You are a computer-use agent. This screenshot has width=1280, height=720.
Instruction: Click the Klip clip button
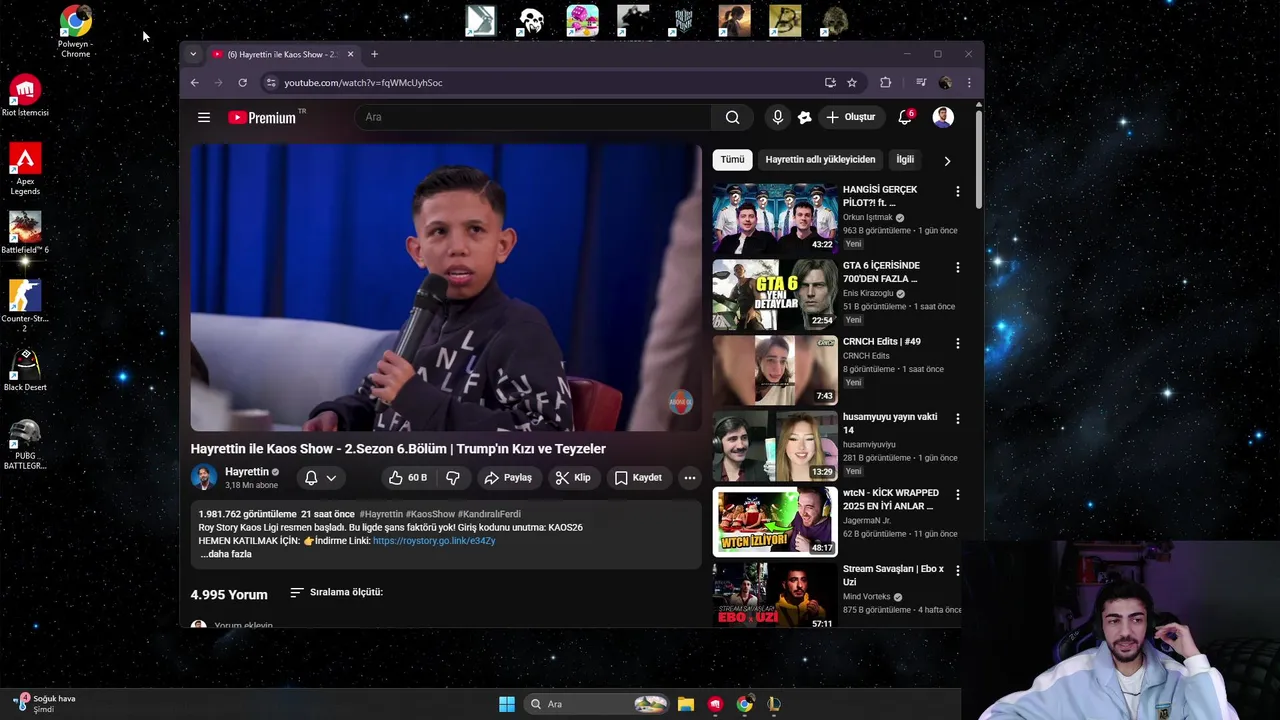point(573,478)
